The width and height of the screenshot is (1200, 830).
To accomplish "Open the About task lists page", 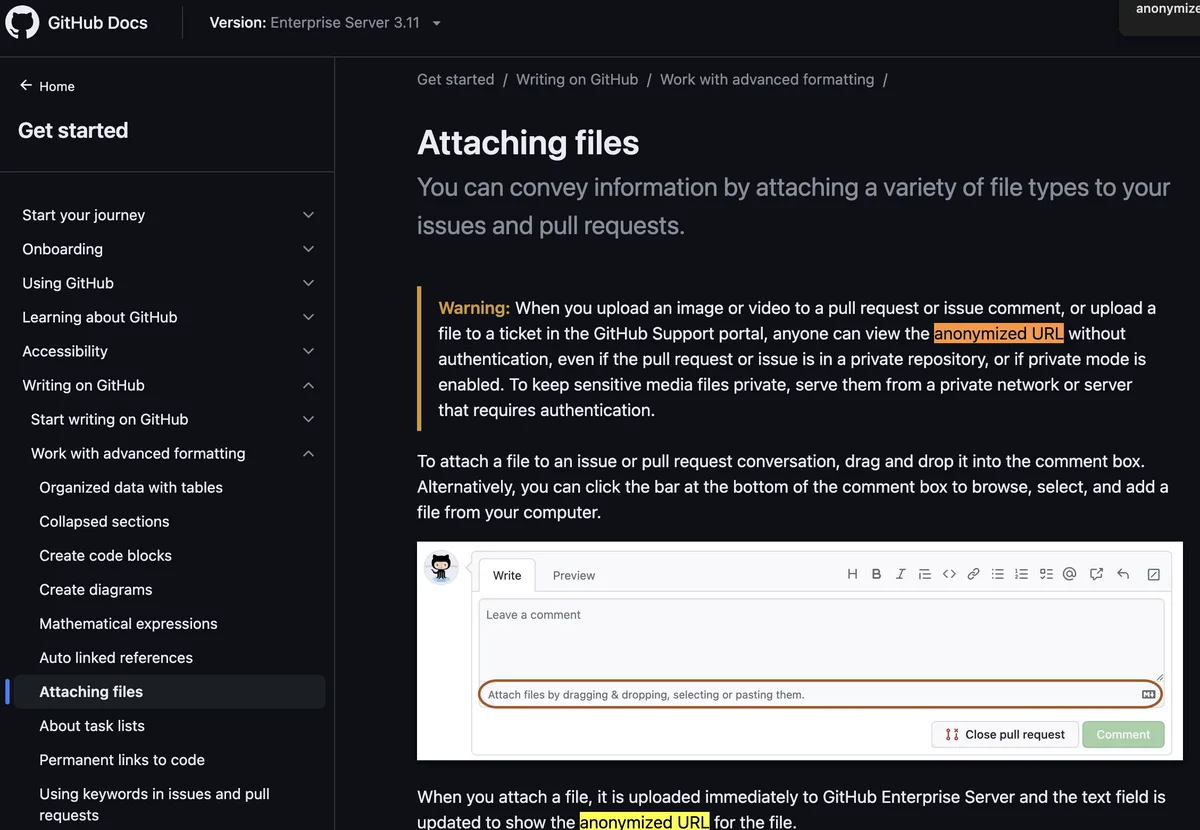I will pos(92,725).
